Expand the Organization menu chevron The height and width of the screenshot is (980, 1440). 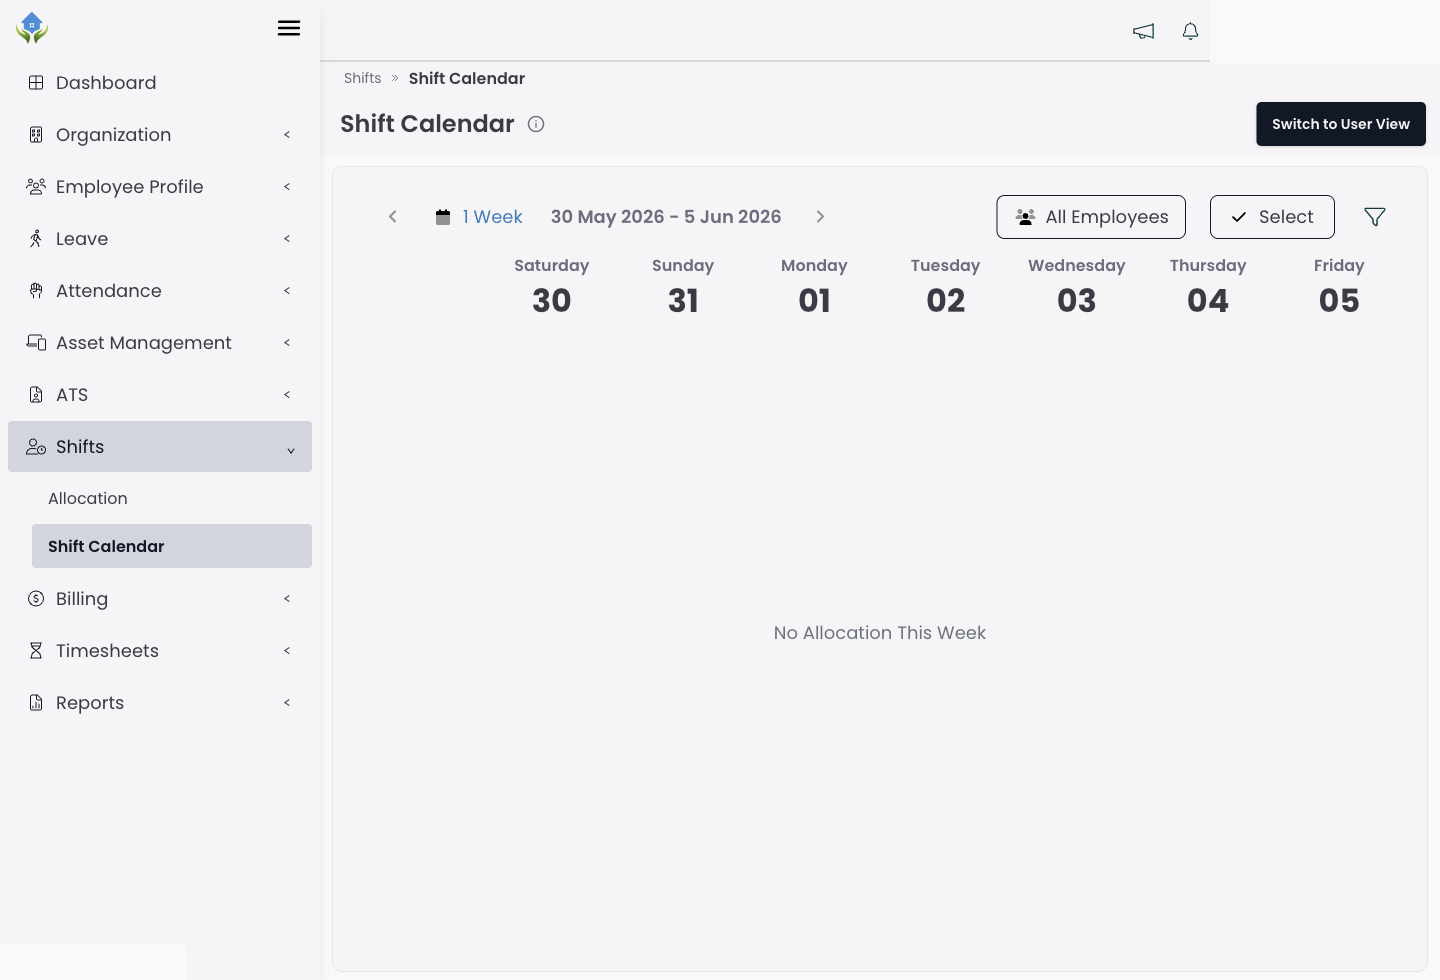coord(287,135)
